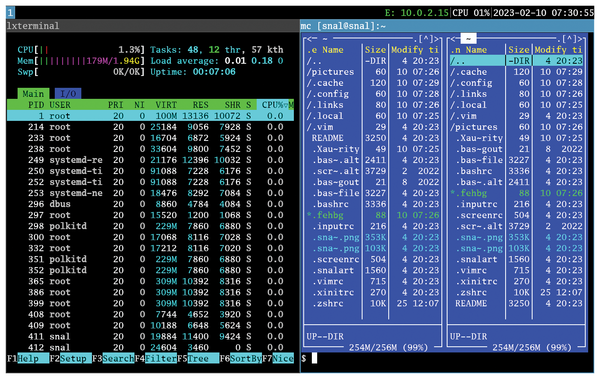Screen dimensions: 600x379
Task: Select .xinitrc in right mc panel
Action: click(517, 281)
